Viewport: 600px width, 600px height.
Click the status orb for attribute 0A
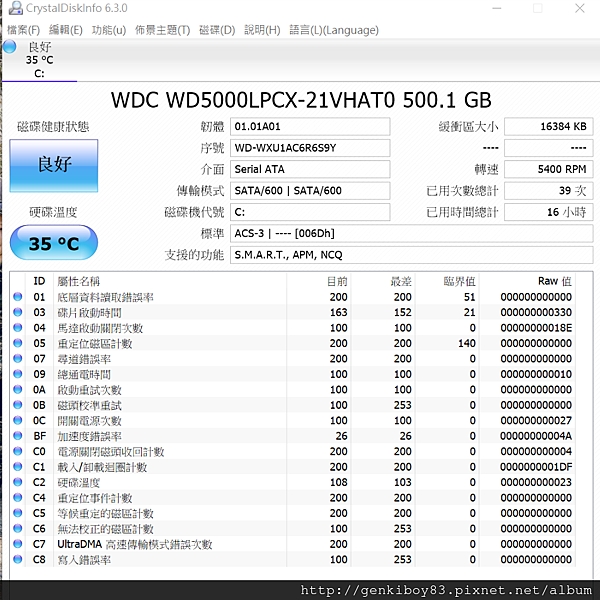click(18, 389)
